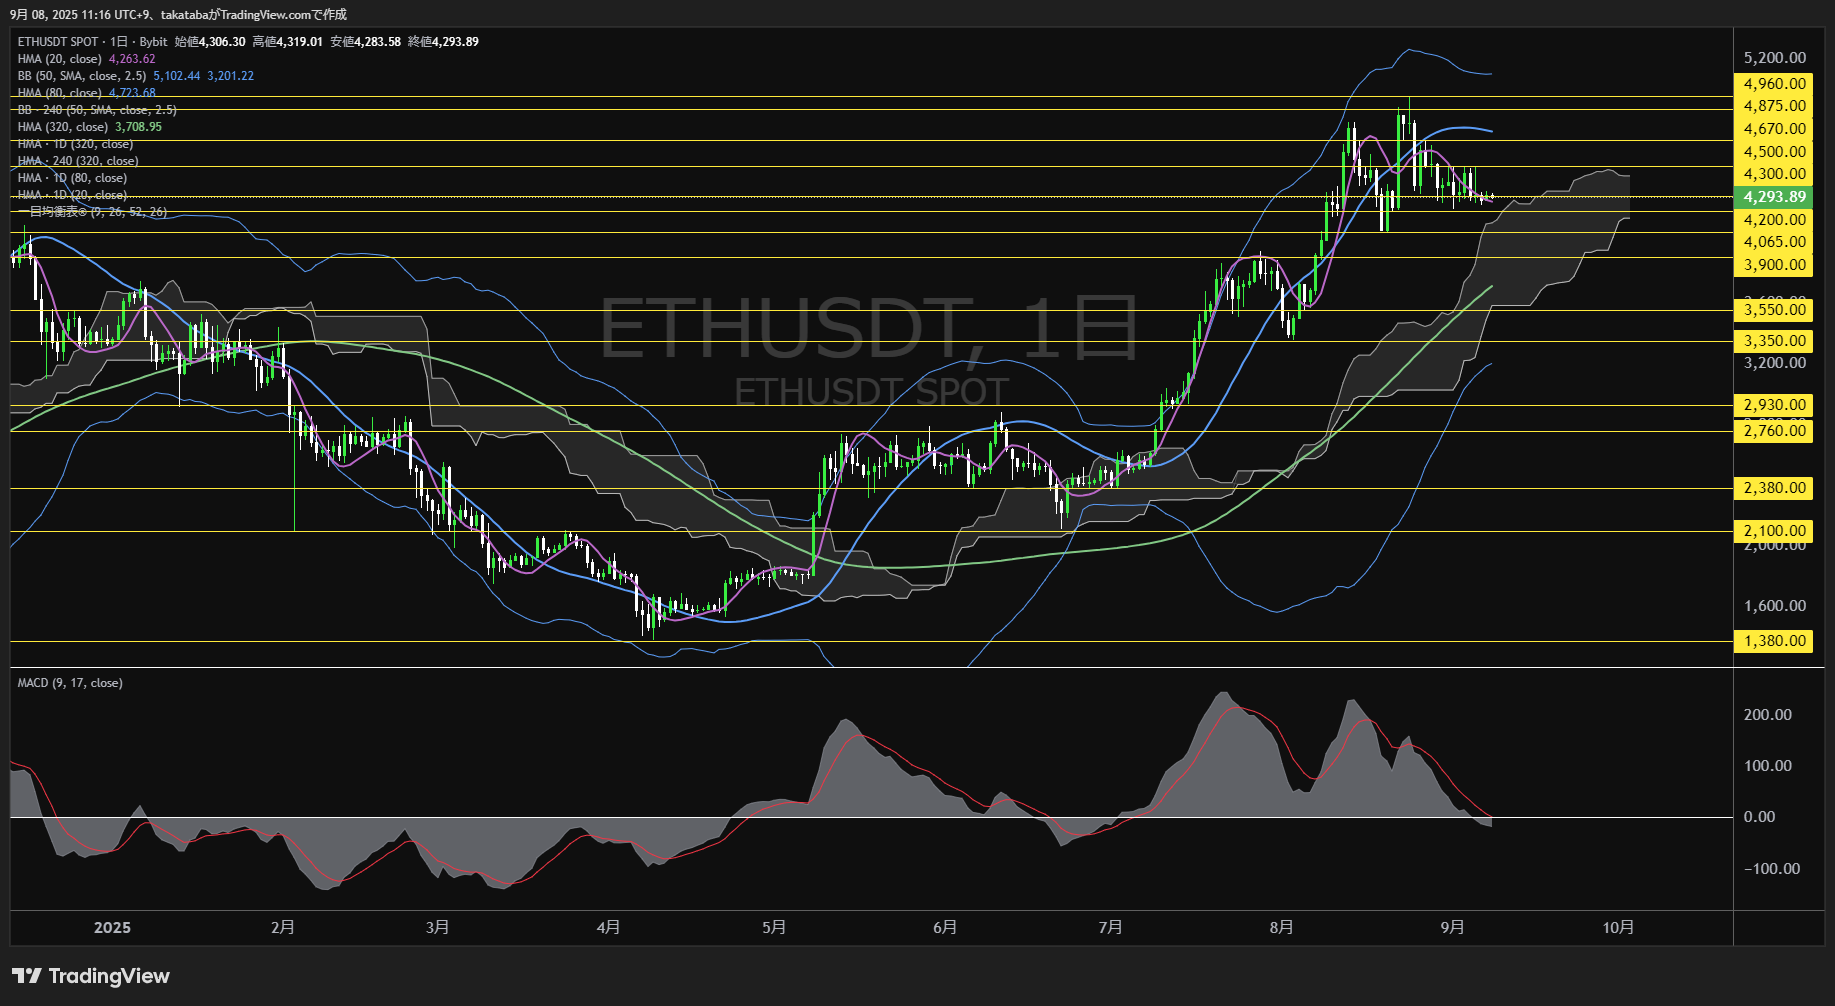This screenshot has height=1006, width=1835.
Task: Click the high value 高値4,319.01
Action: [x=288, y=42]
